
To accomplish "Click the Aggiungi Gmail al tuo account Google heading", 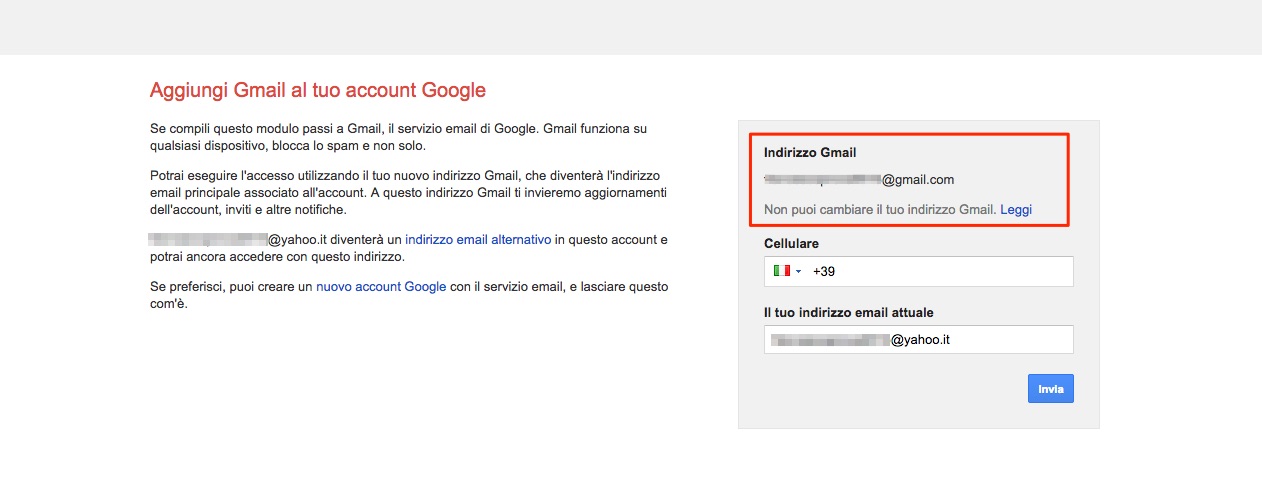I will point(318,90).
